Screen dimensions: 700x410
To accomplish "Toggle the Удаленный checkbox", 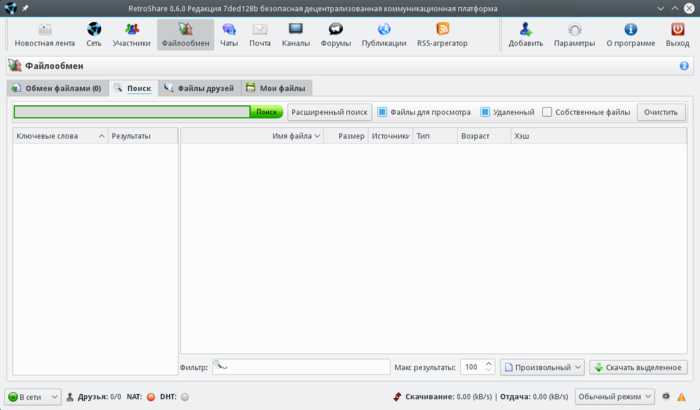I will 485,112.
